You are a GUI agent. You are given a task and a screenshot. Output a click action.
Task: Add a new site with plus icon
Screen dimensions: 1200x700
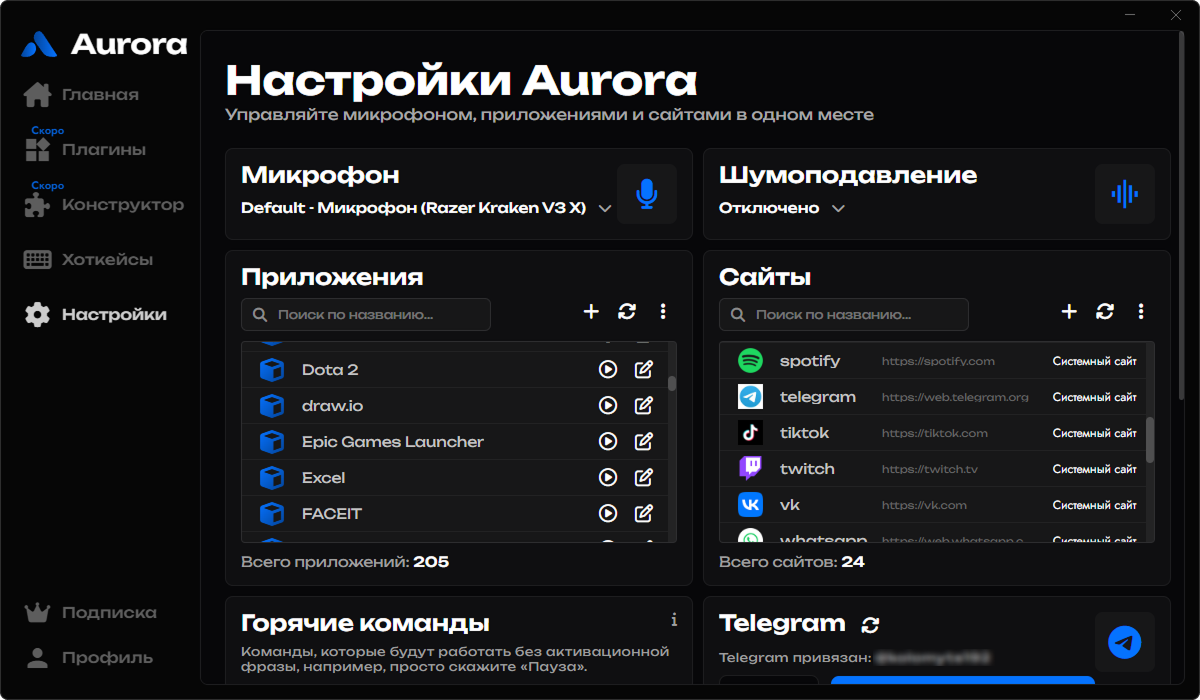tap(1069, 312)
